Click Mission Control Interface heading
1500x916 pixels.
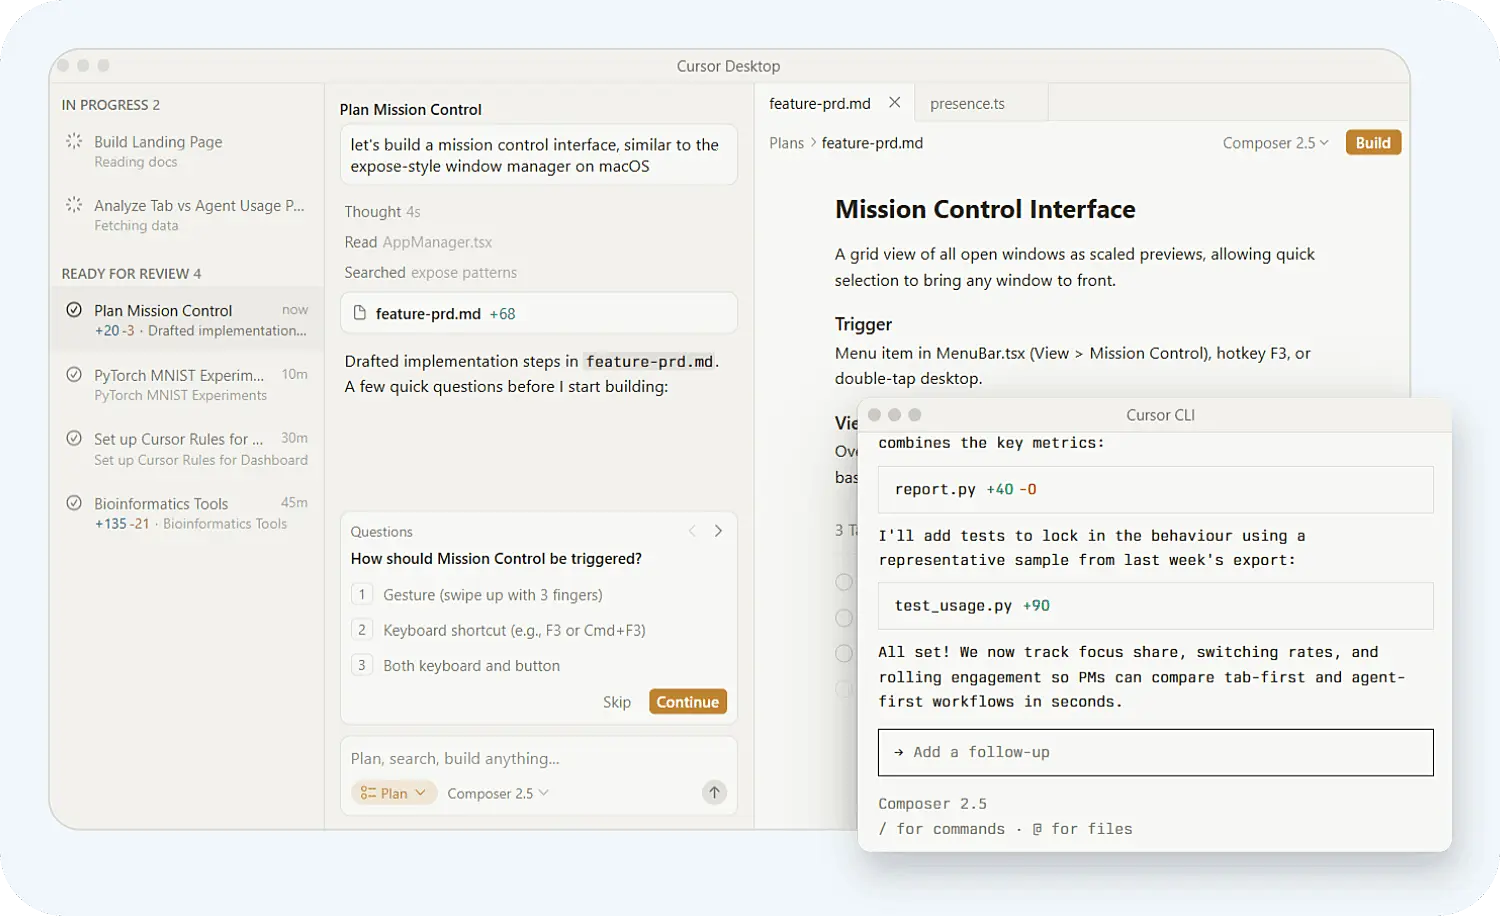point(985,209)
